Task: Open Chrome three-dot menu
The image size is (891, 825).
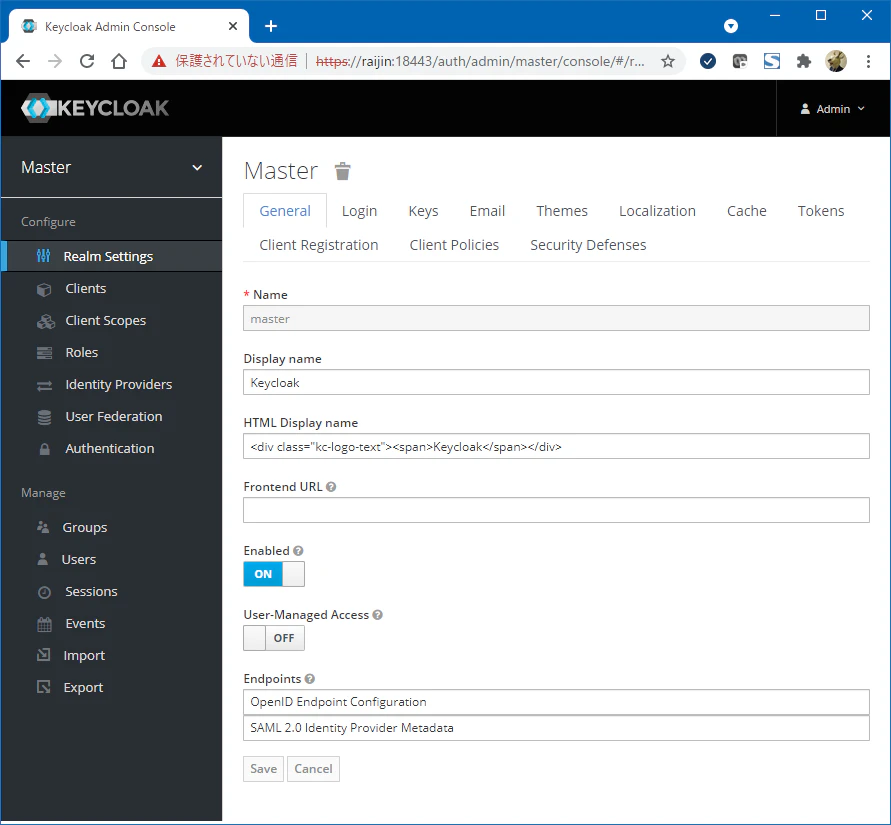Action: 868,61
